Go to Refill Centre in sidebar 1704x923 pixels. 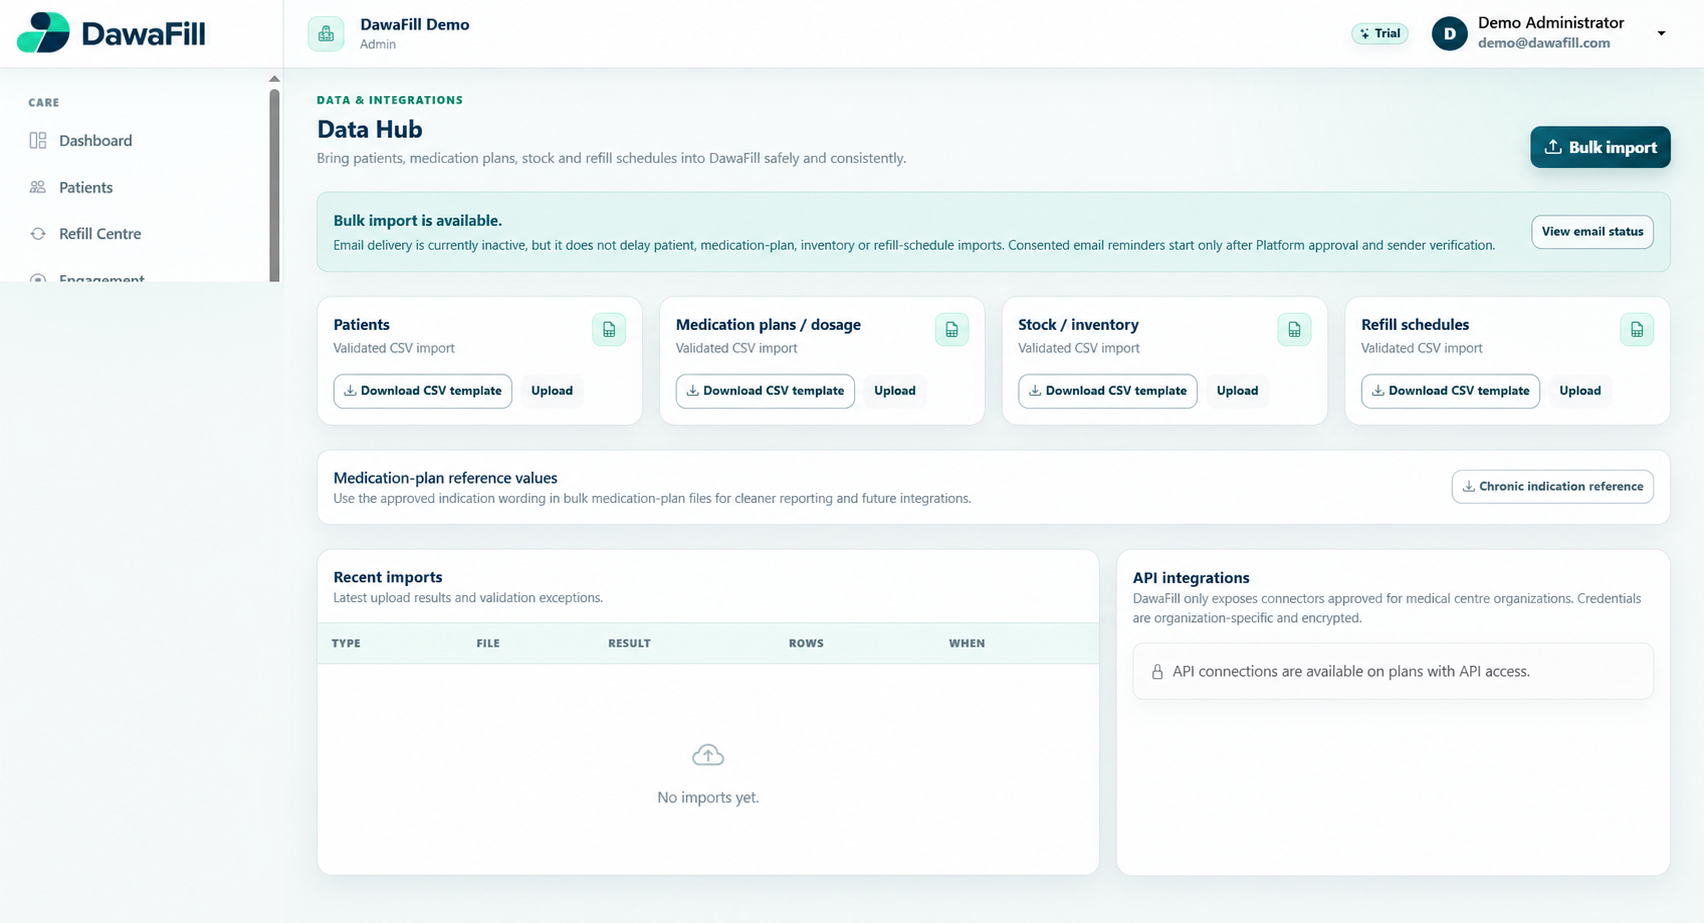coord(100,233)
